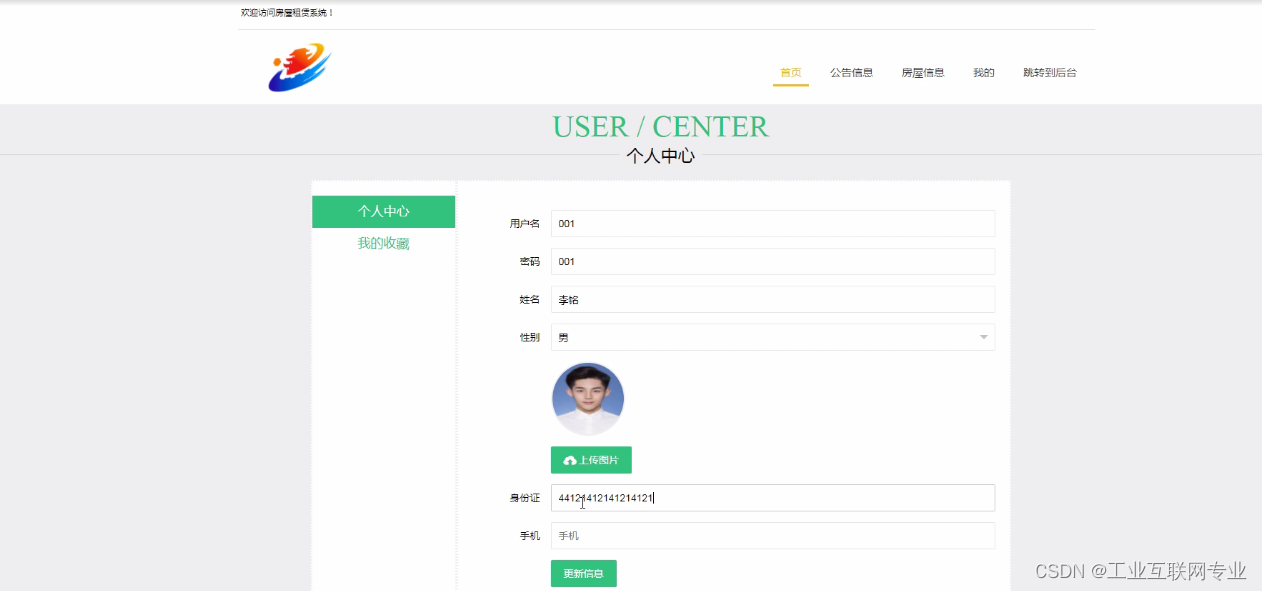Open the 房屋信息 menu item
This screenshot has height=591, width=1262.
[922, 72]
